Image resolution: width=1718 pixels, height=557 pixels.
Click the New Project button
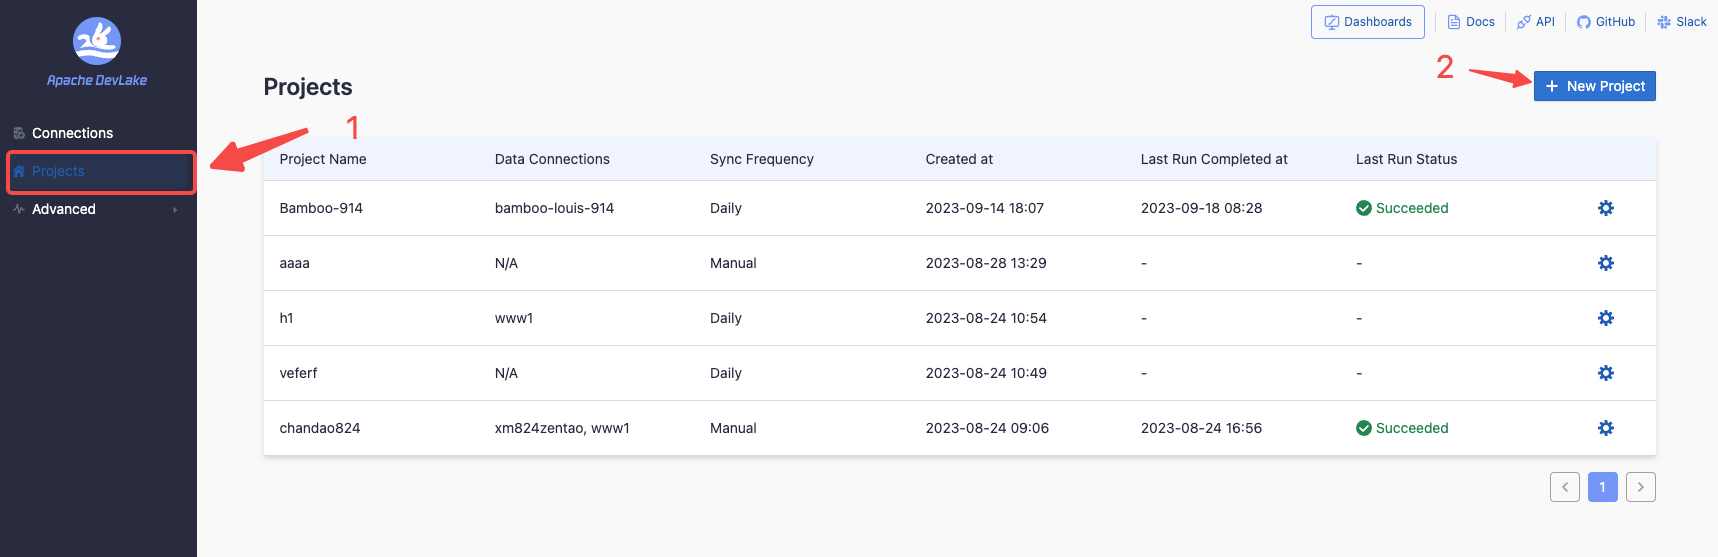click(1594, 86)
